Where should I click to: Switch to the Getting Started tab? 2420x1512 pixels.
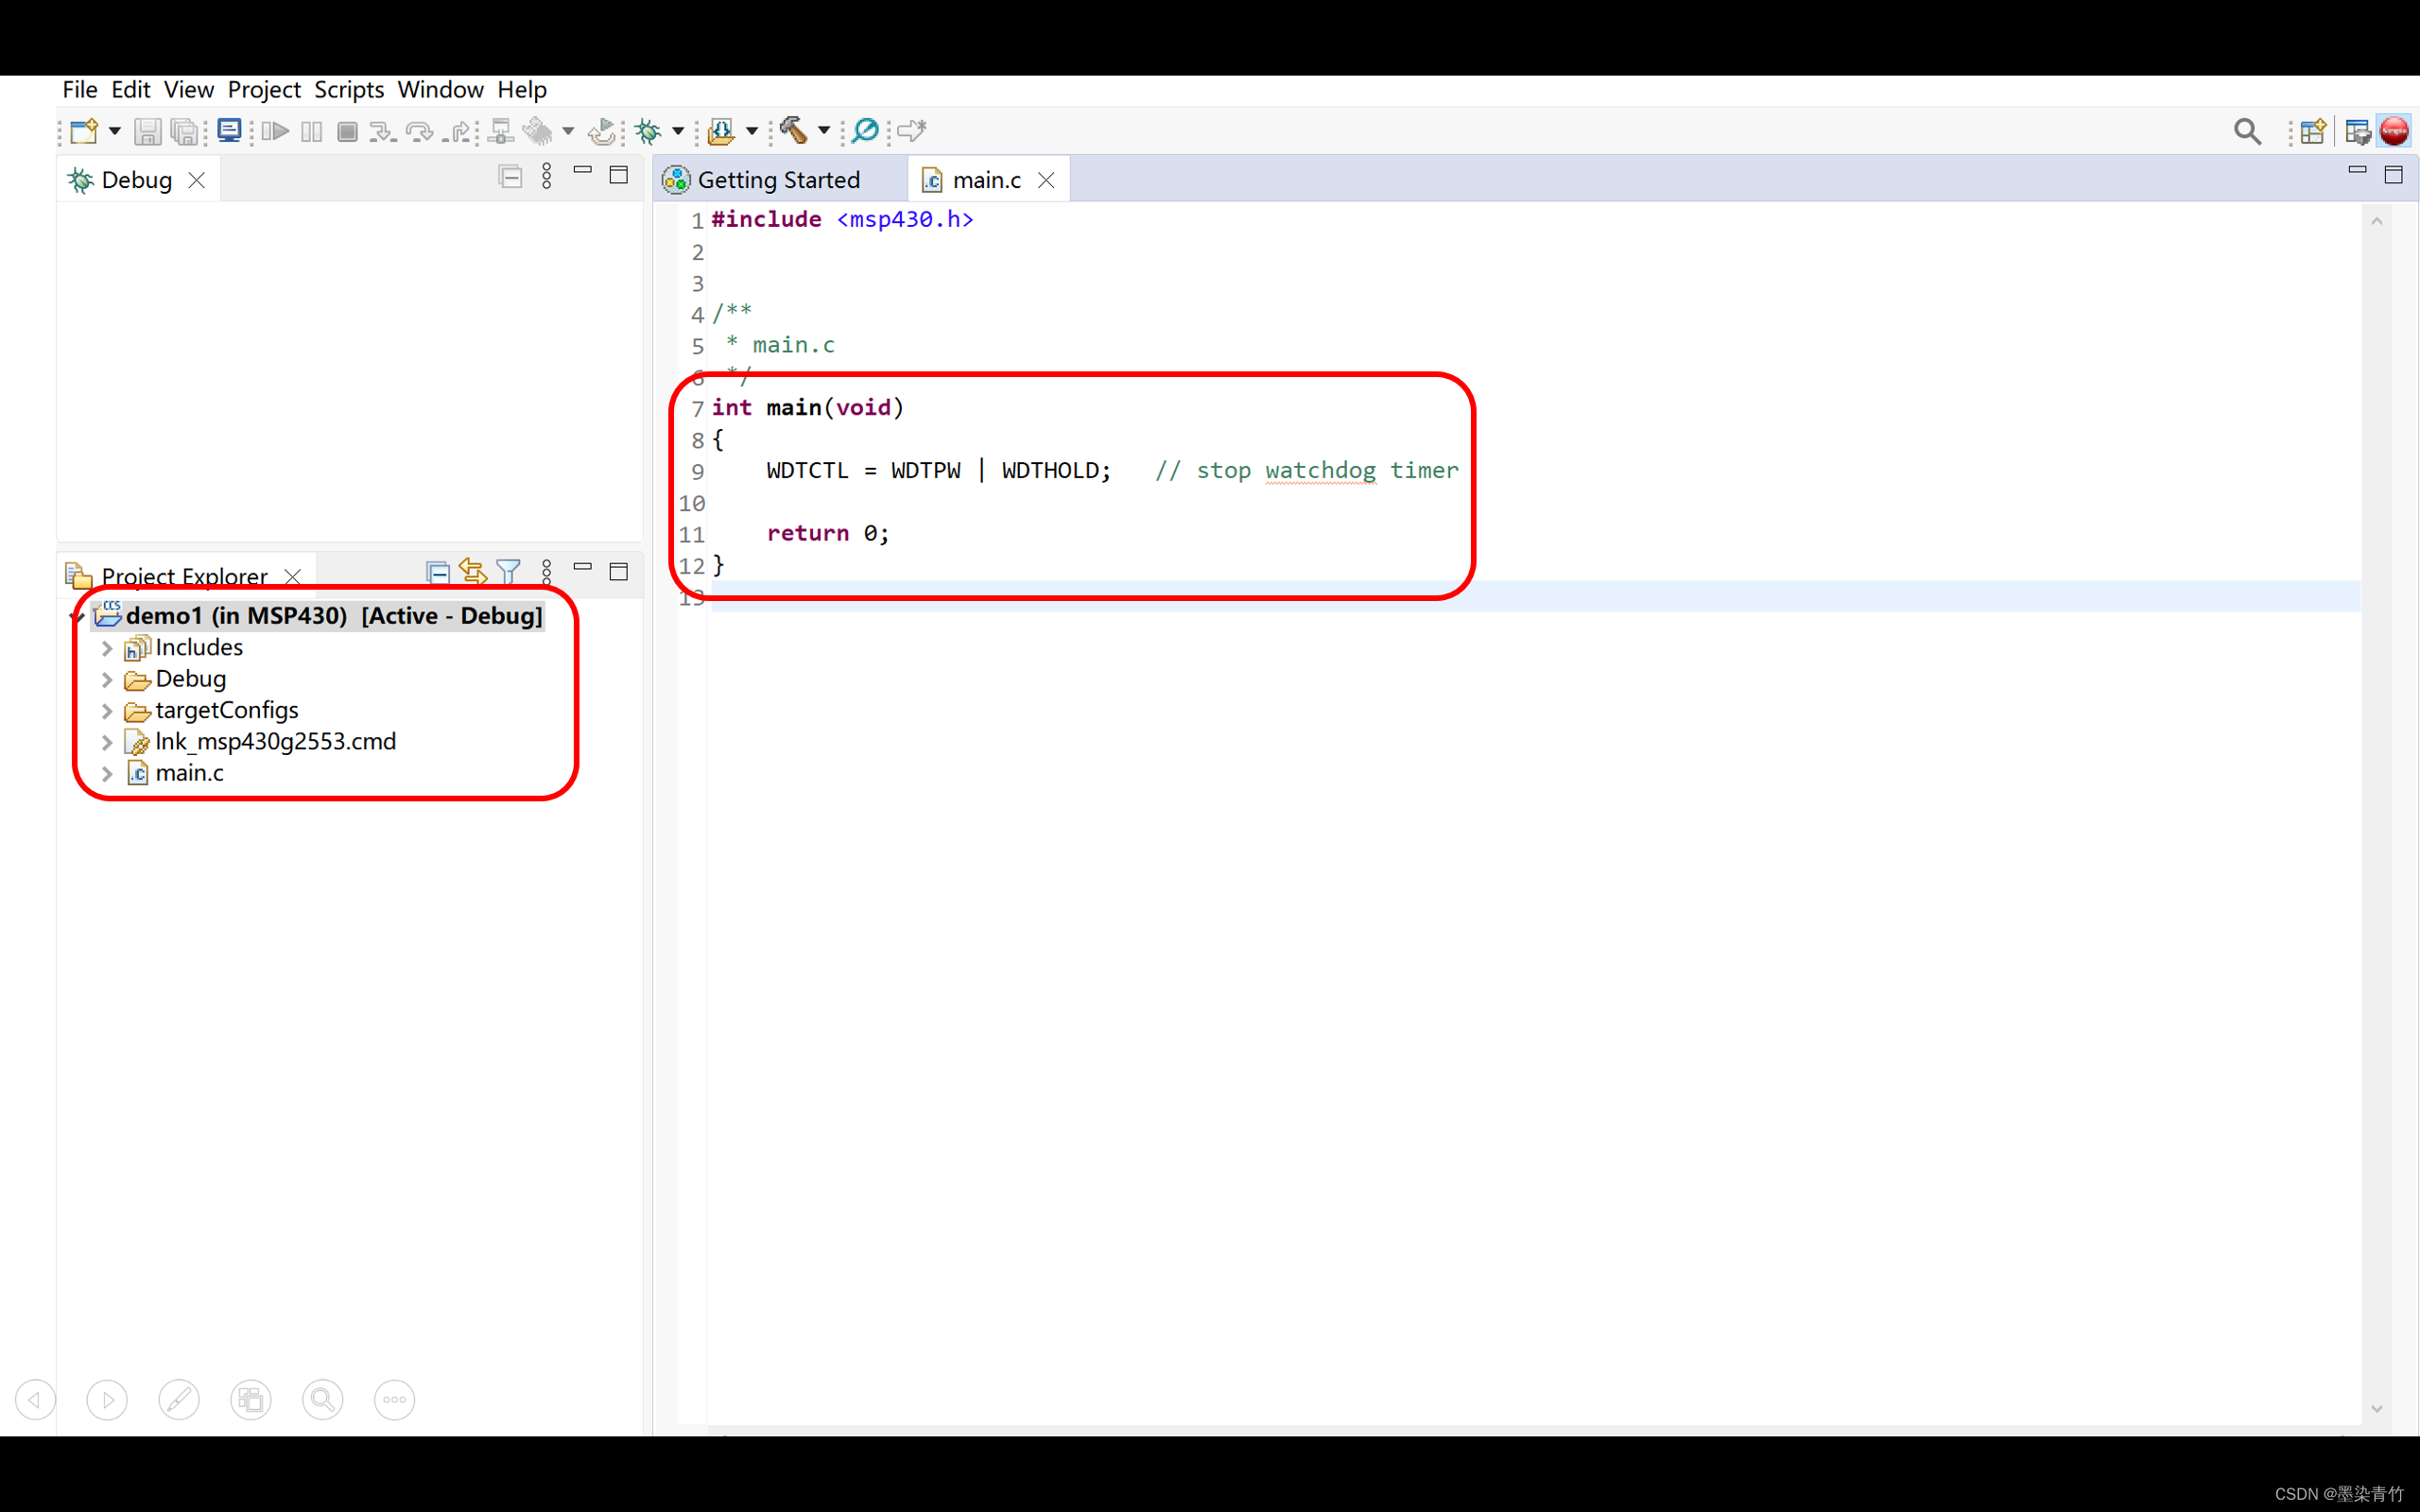778,180
